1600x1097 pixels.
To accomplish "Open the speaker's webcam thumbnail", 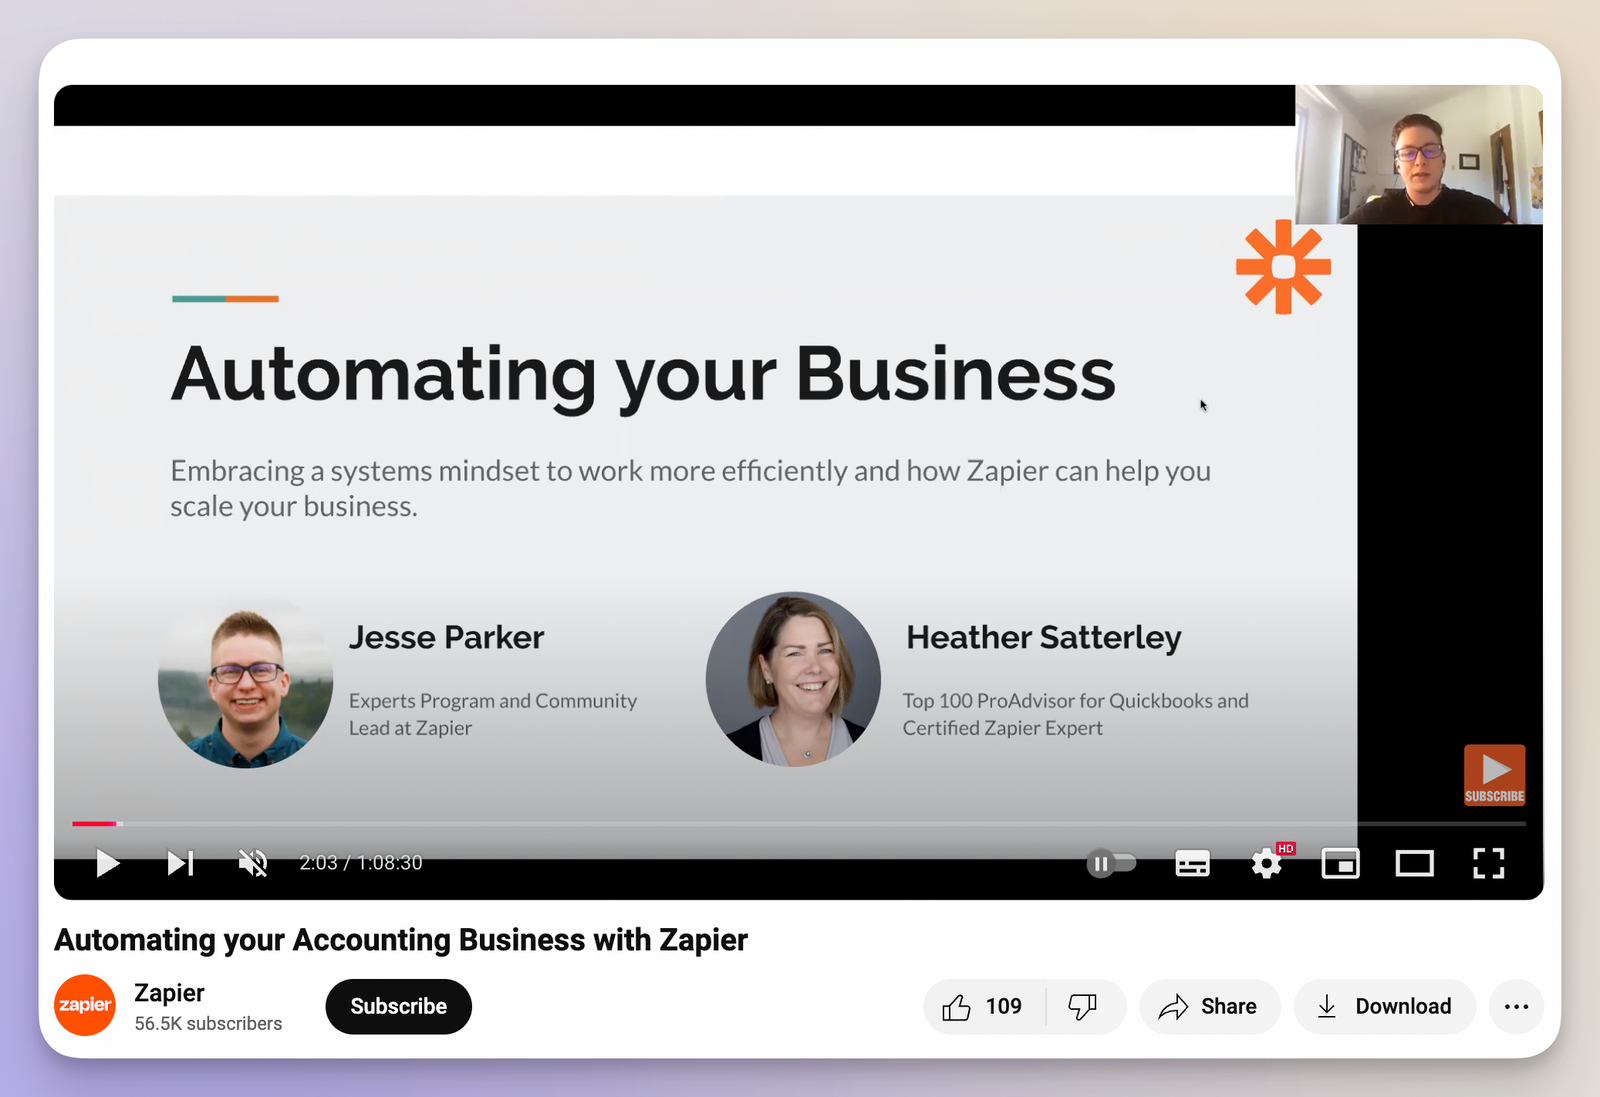I will pyautogui.click(x=1418, y=154).
